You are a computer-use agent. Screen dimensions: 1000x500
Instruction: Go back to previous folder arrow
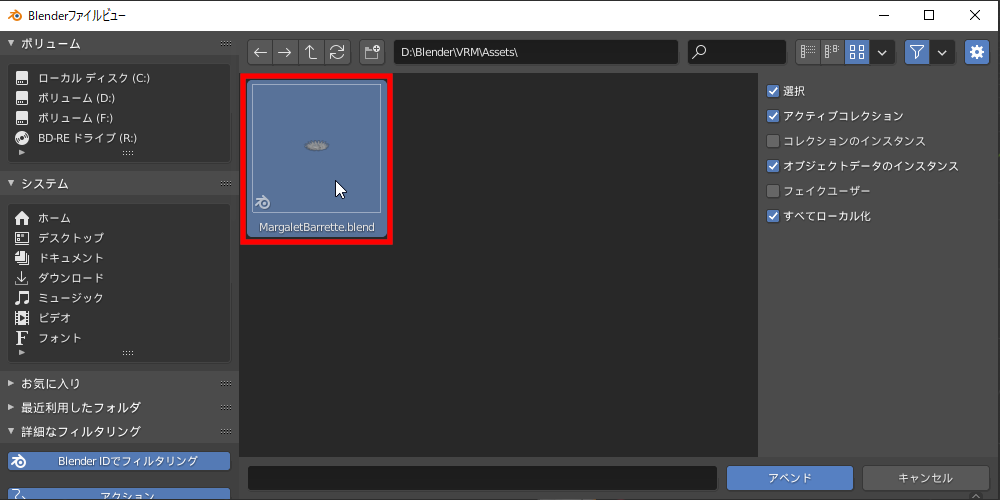(x=260, y=52)
